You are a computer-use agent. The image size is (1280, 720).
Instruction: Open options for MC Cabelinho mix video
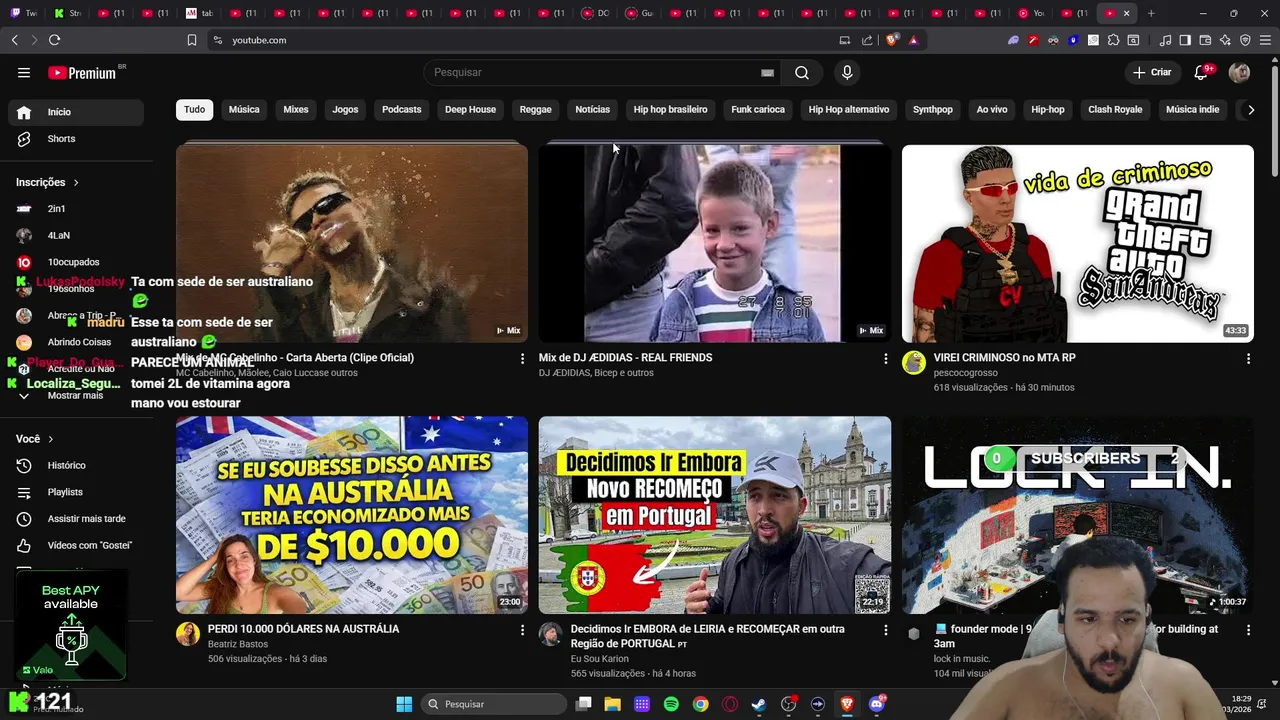[522, 358]
